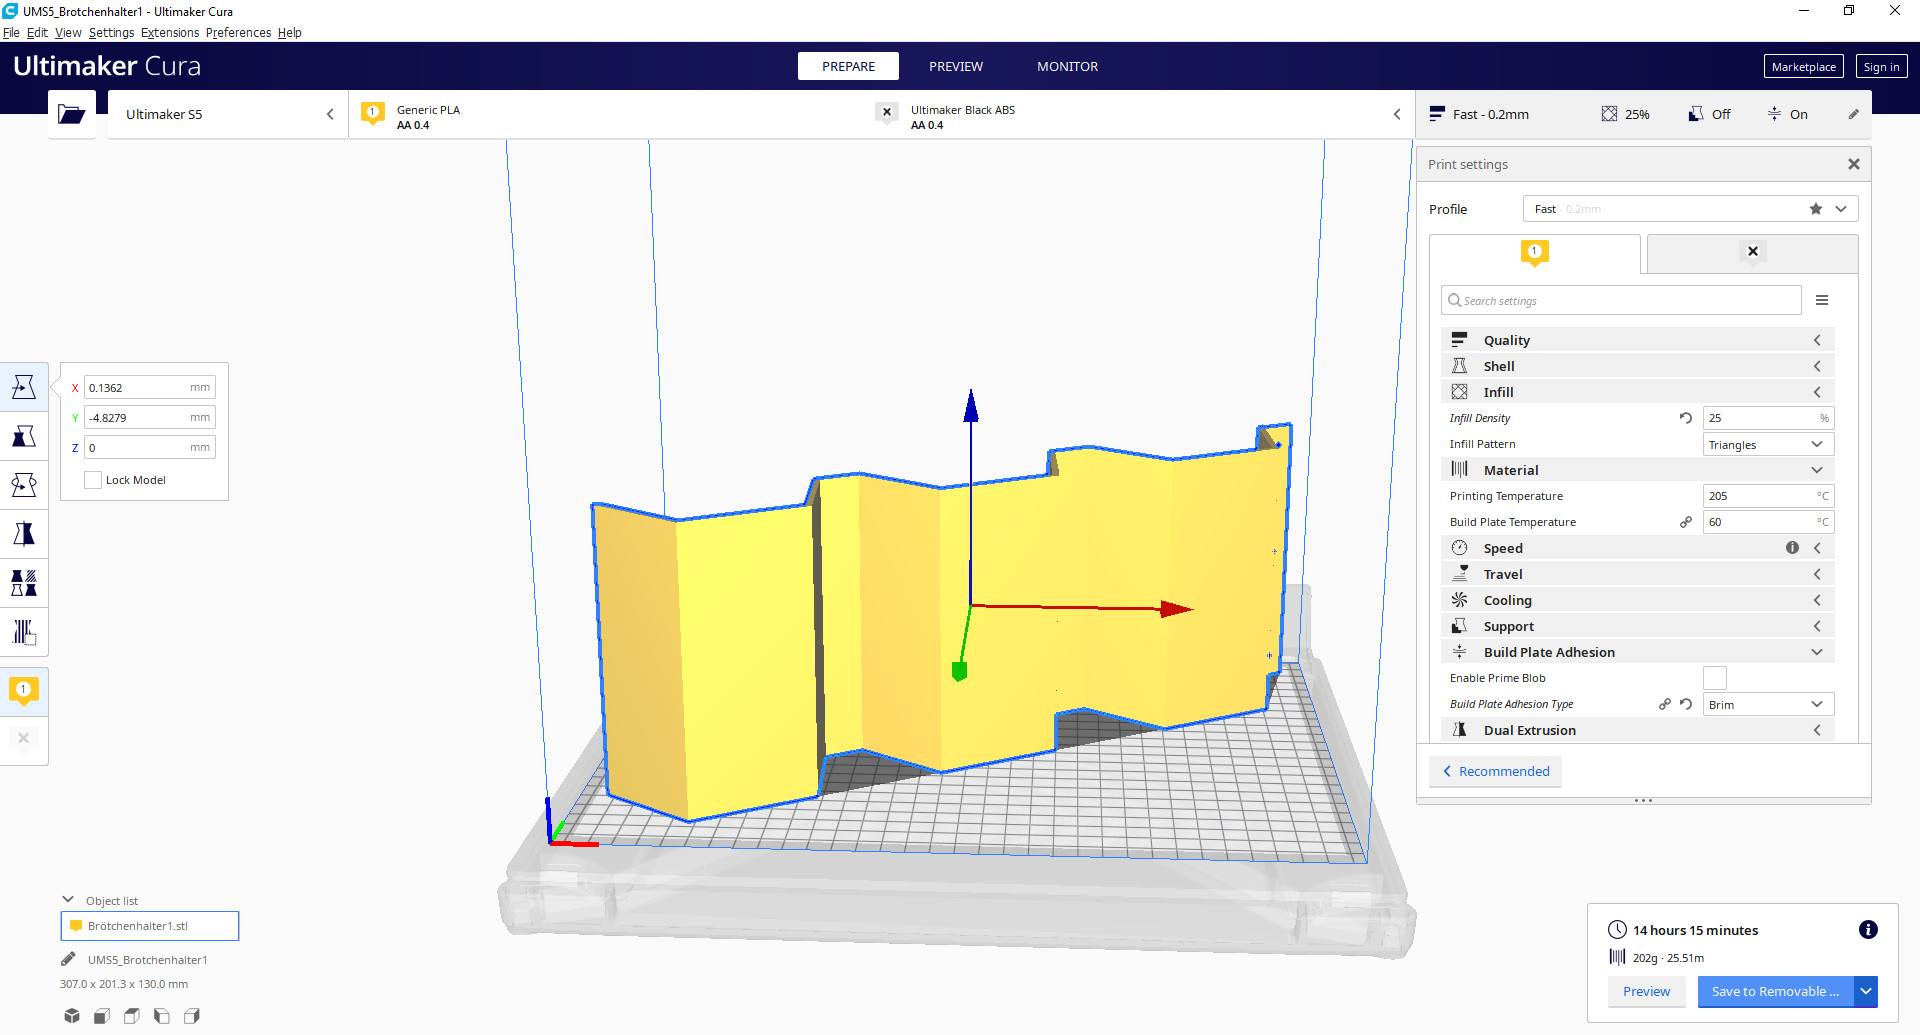Select the Mirror tool in left toolbar
This screenshot has width=1920, height=1035.
point(24,534)
